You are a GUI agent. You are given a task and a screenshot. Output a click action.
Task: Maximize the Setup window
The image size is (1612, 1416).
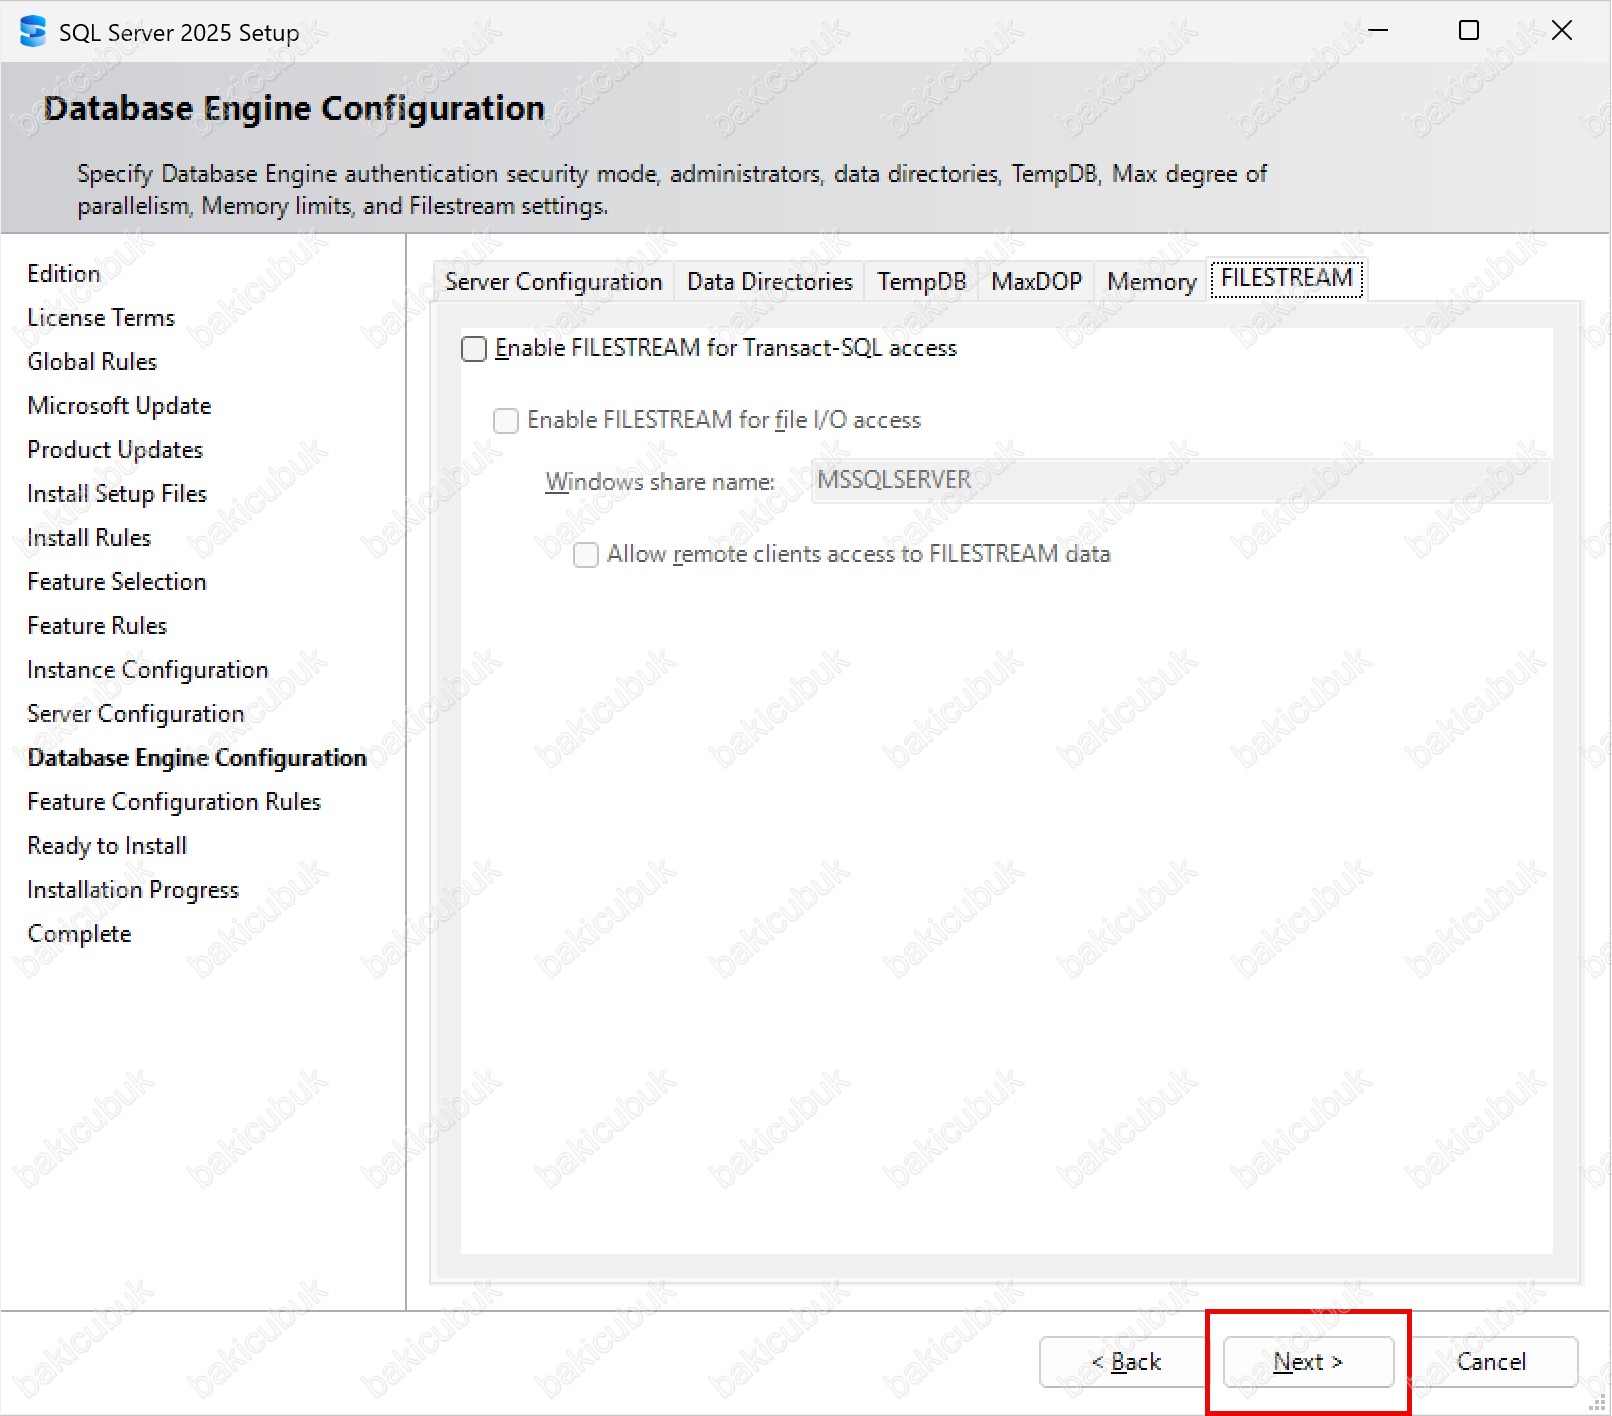tap(1469, 31)
